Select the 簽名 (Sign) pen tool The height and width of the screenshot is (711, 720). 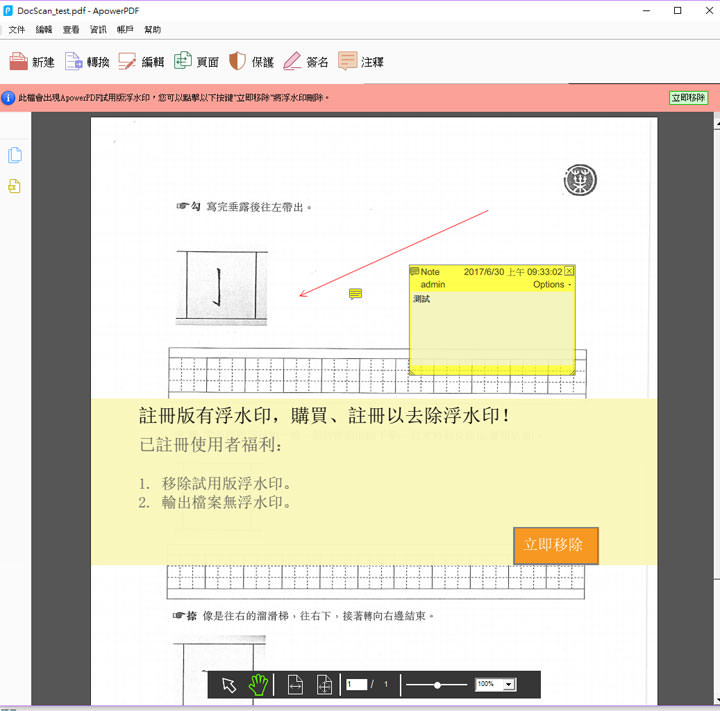pyautogui.click(x=306, y=62)
